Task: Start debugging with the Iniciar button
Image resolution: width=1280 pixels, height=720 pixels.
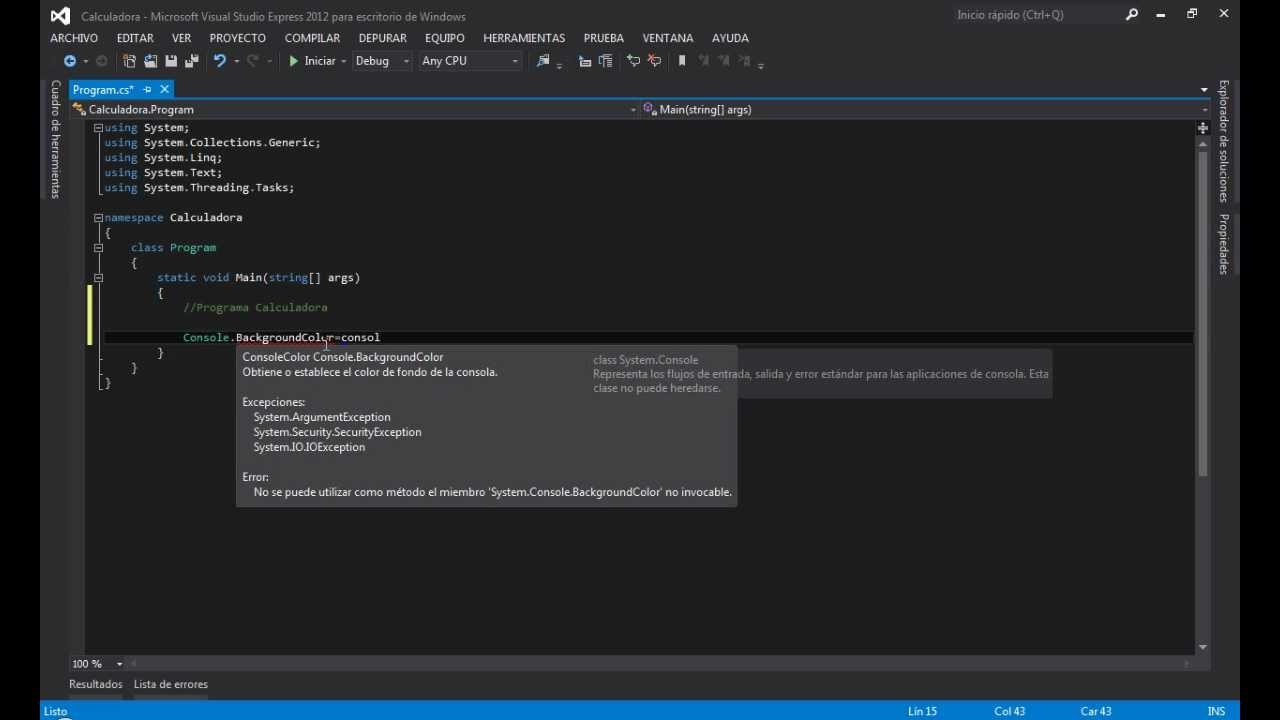Action: pos(313,61)
